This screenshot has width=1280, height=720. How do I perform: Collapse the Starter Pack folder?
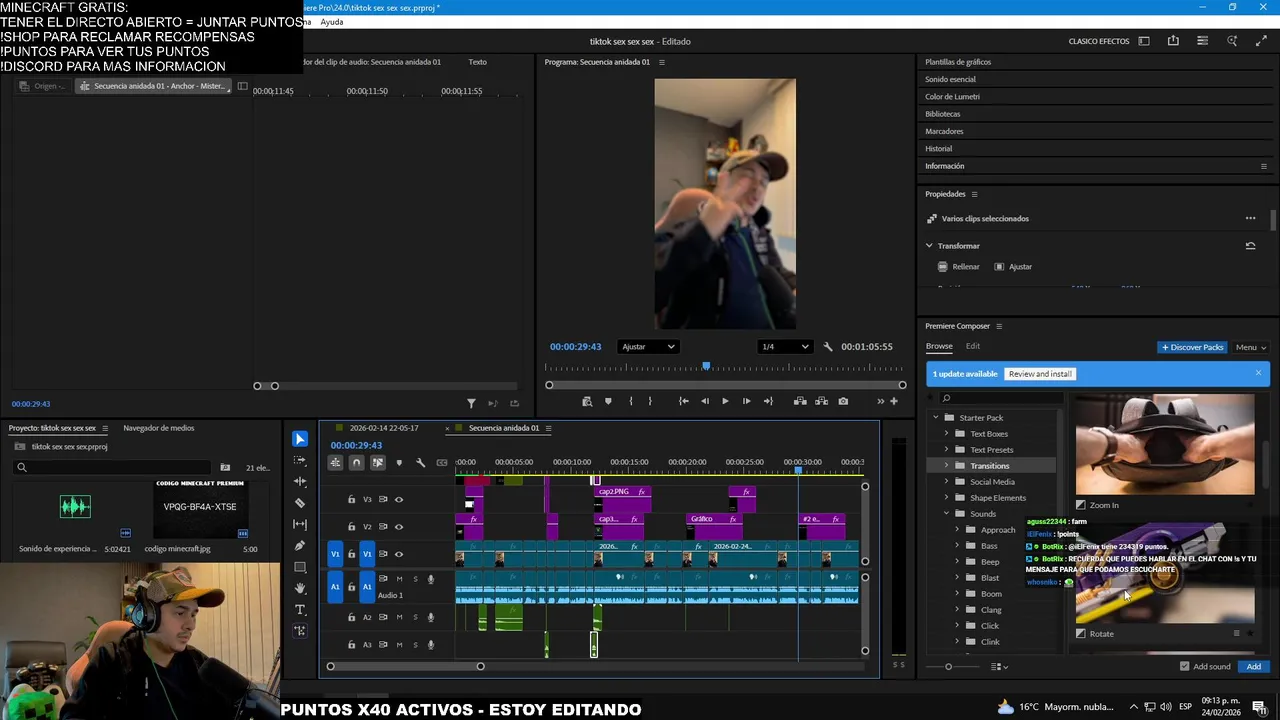click(x=936, y=418)
